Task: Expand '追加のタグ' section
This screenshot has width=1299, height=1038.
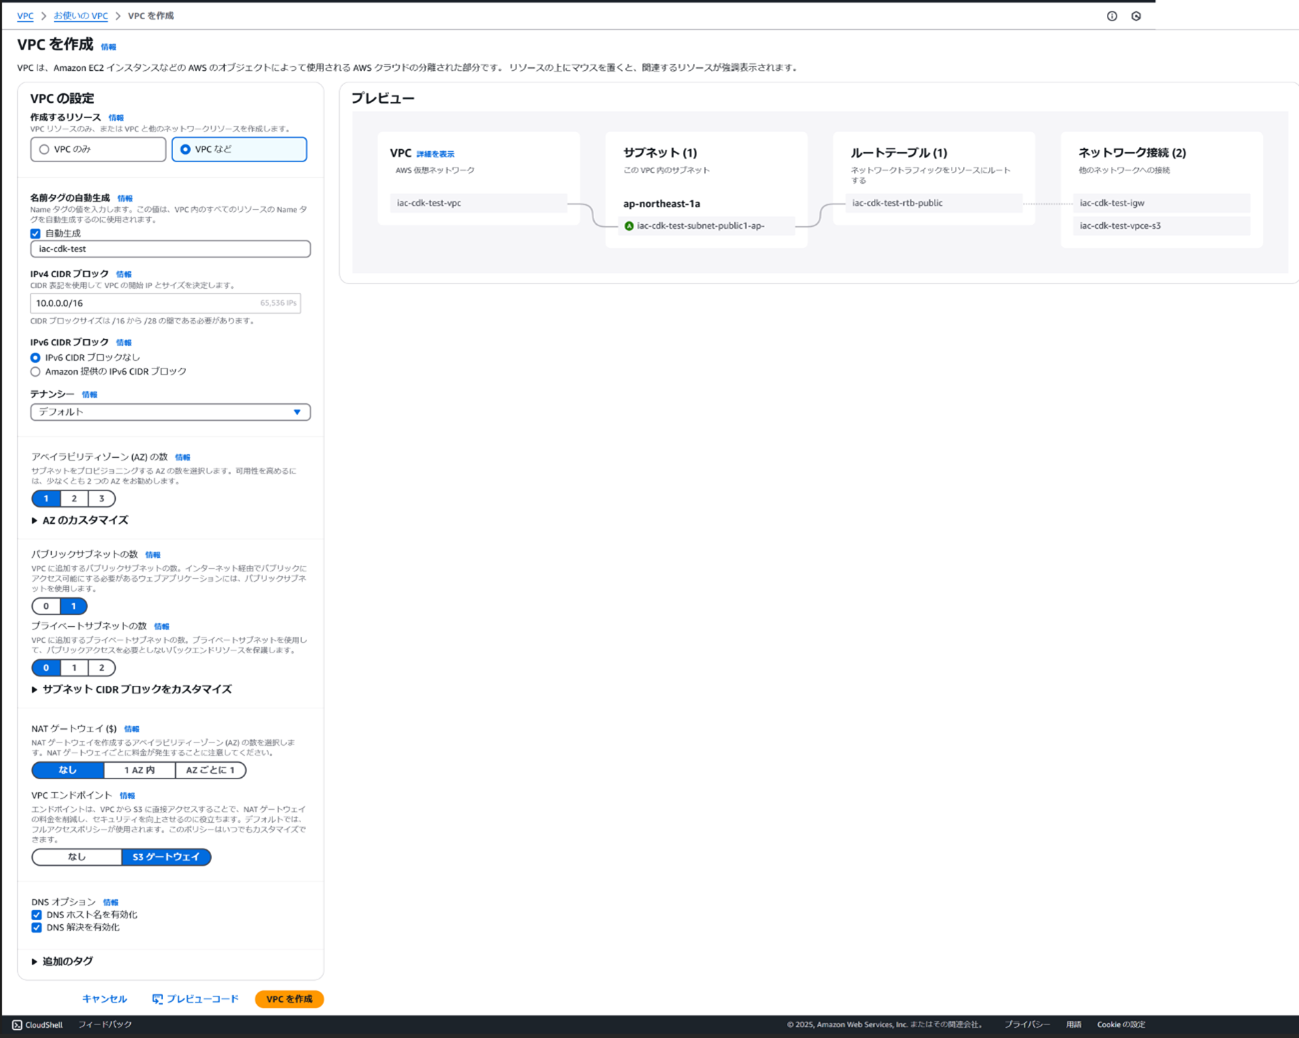Action: (62, 961)
